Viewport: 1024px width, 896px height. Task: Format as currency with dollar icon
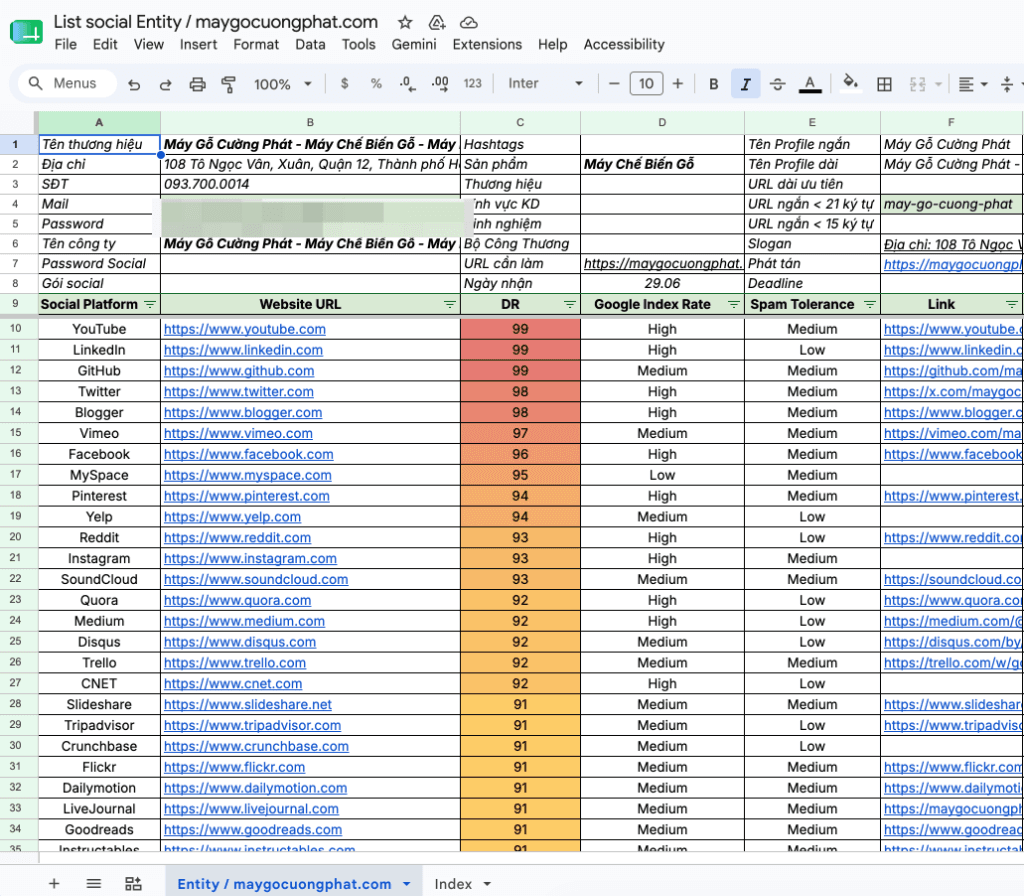click(345, 84)
